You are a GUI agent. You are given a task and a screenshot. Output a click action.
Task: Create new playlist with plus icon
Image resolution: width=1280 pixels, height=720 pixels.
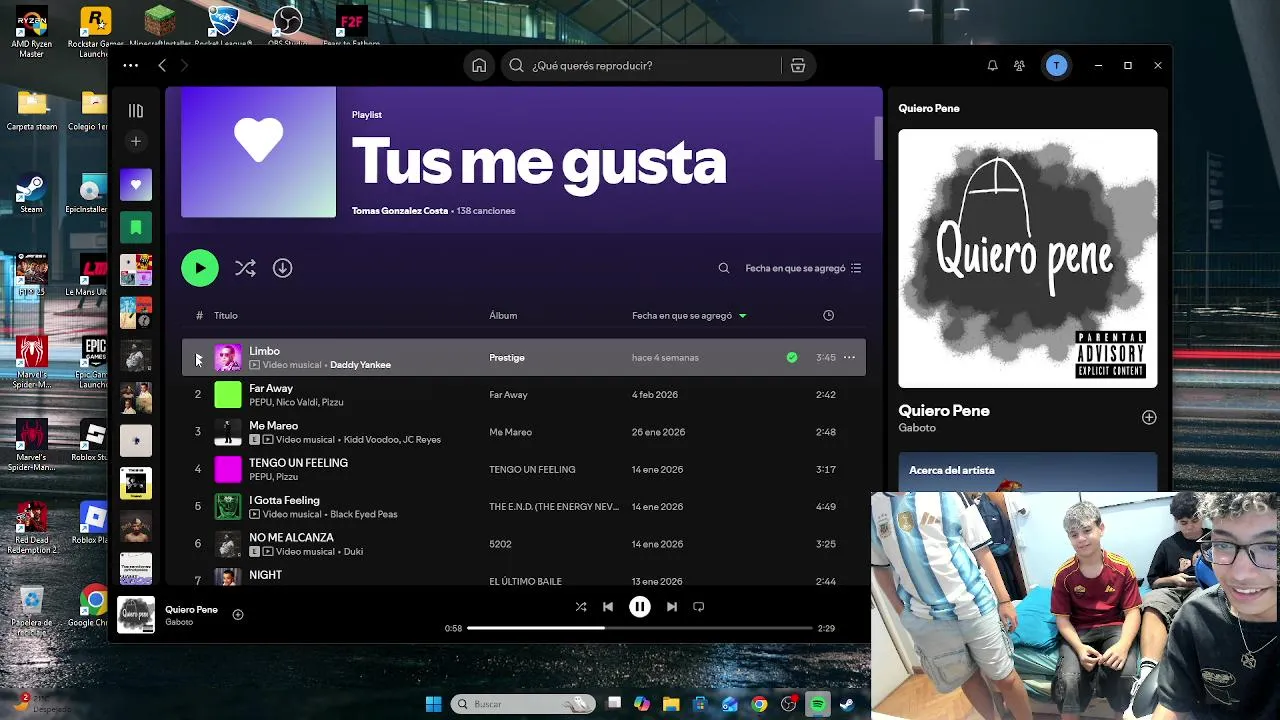click(x=136, y=141)
